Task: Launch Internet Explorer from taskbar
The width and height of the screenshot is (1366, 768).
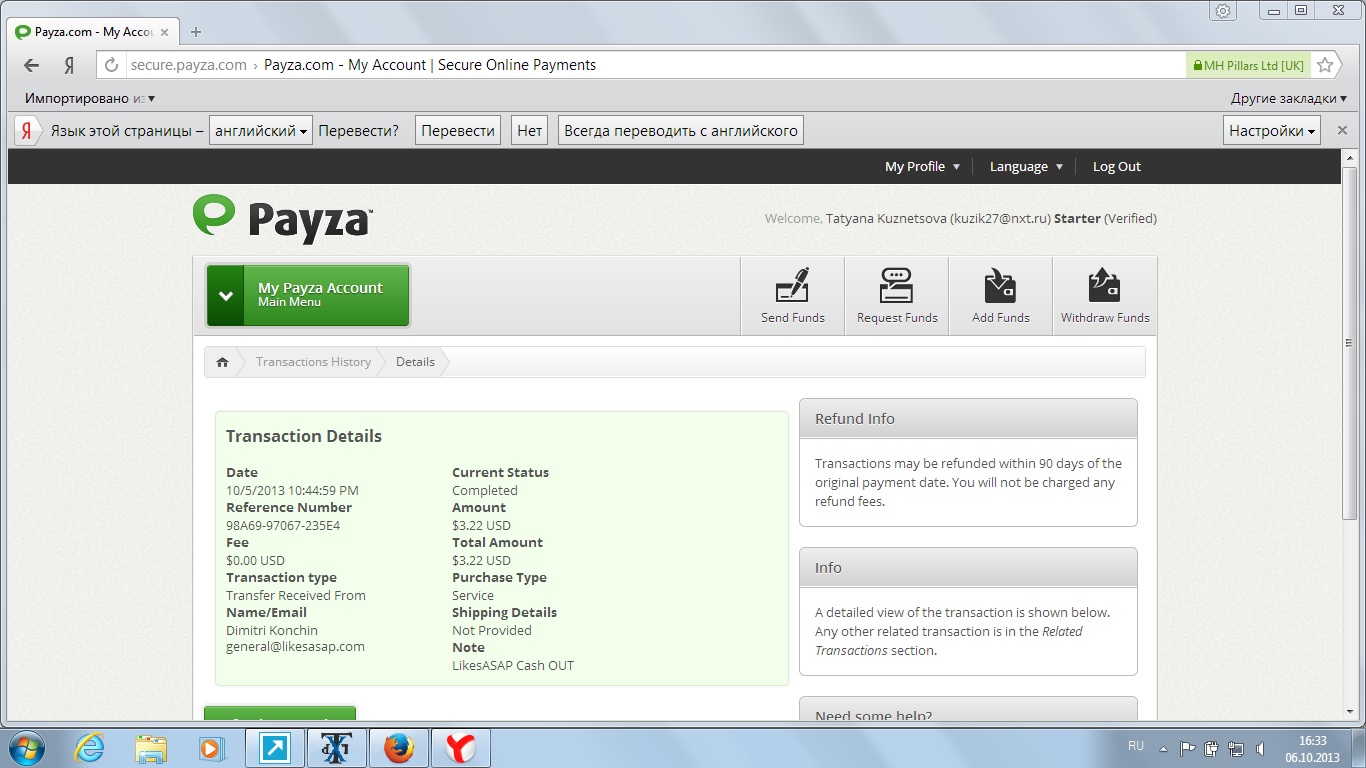Action: pyautogui.click(x=89, y=748)
